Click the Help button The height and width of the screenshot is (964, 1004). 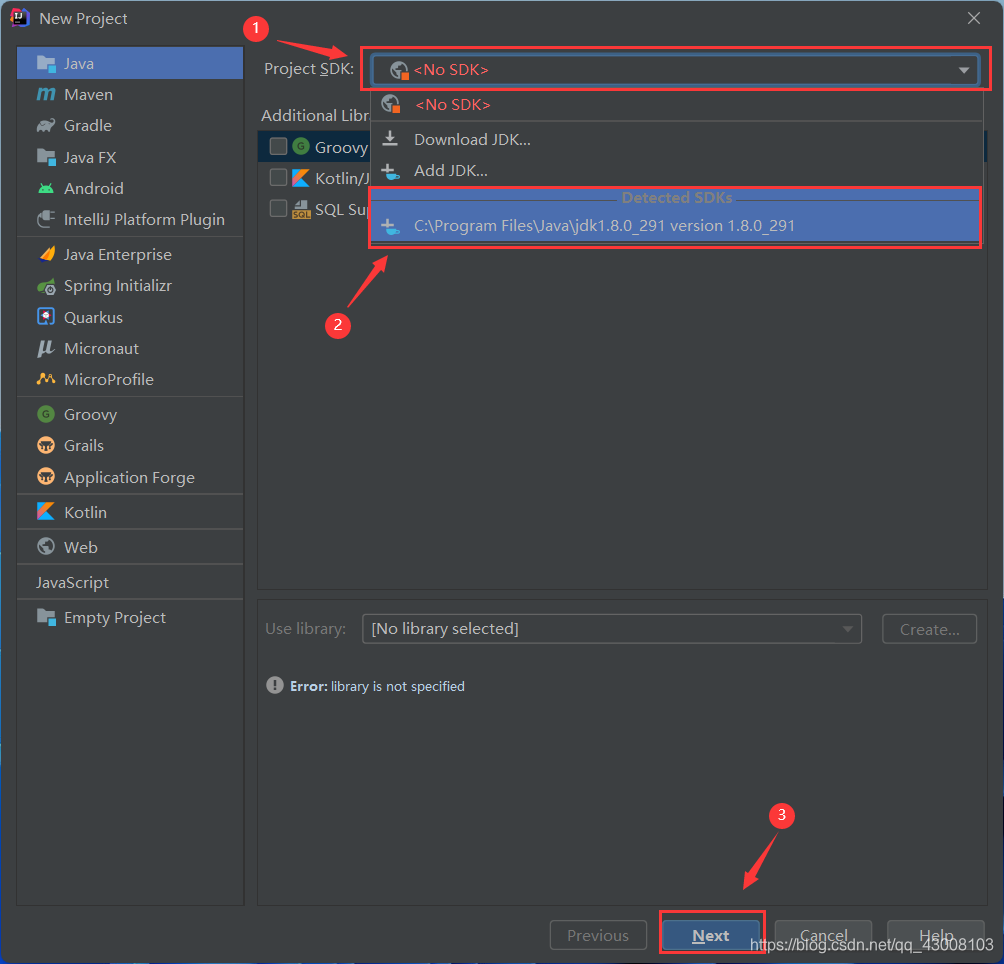pos(935,935)
